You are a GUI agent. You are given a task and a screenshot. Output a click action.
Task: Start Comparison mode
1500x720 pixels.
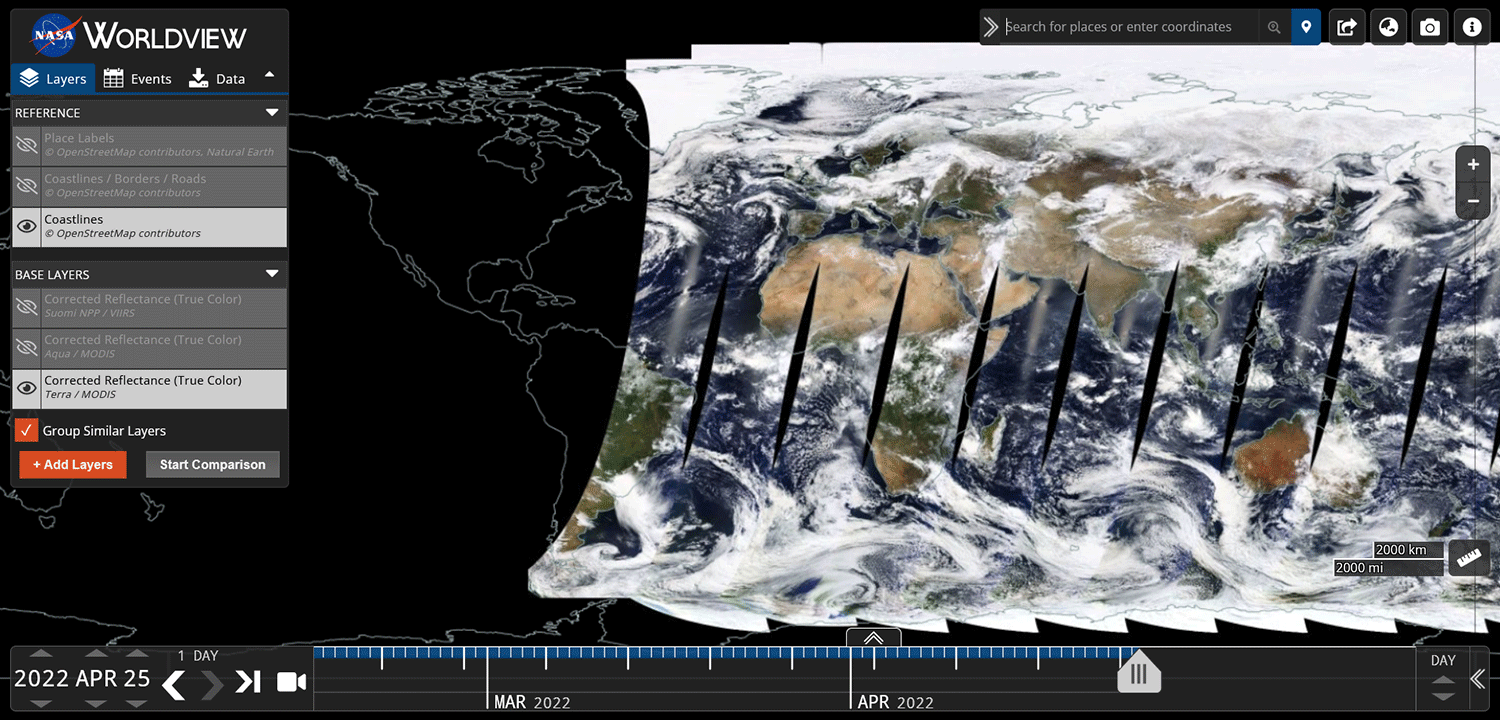(x=212, y=464)
